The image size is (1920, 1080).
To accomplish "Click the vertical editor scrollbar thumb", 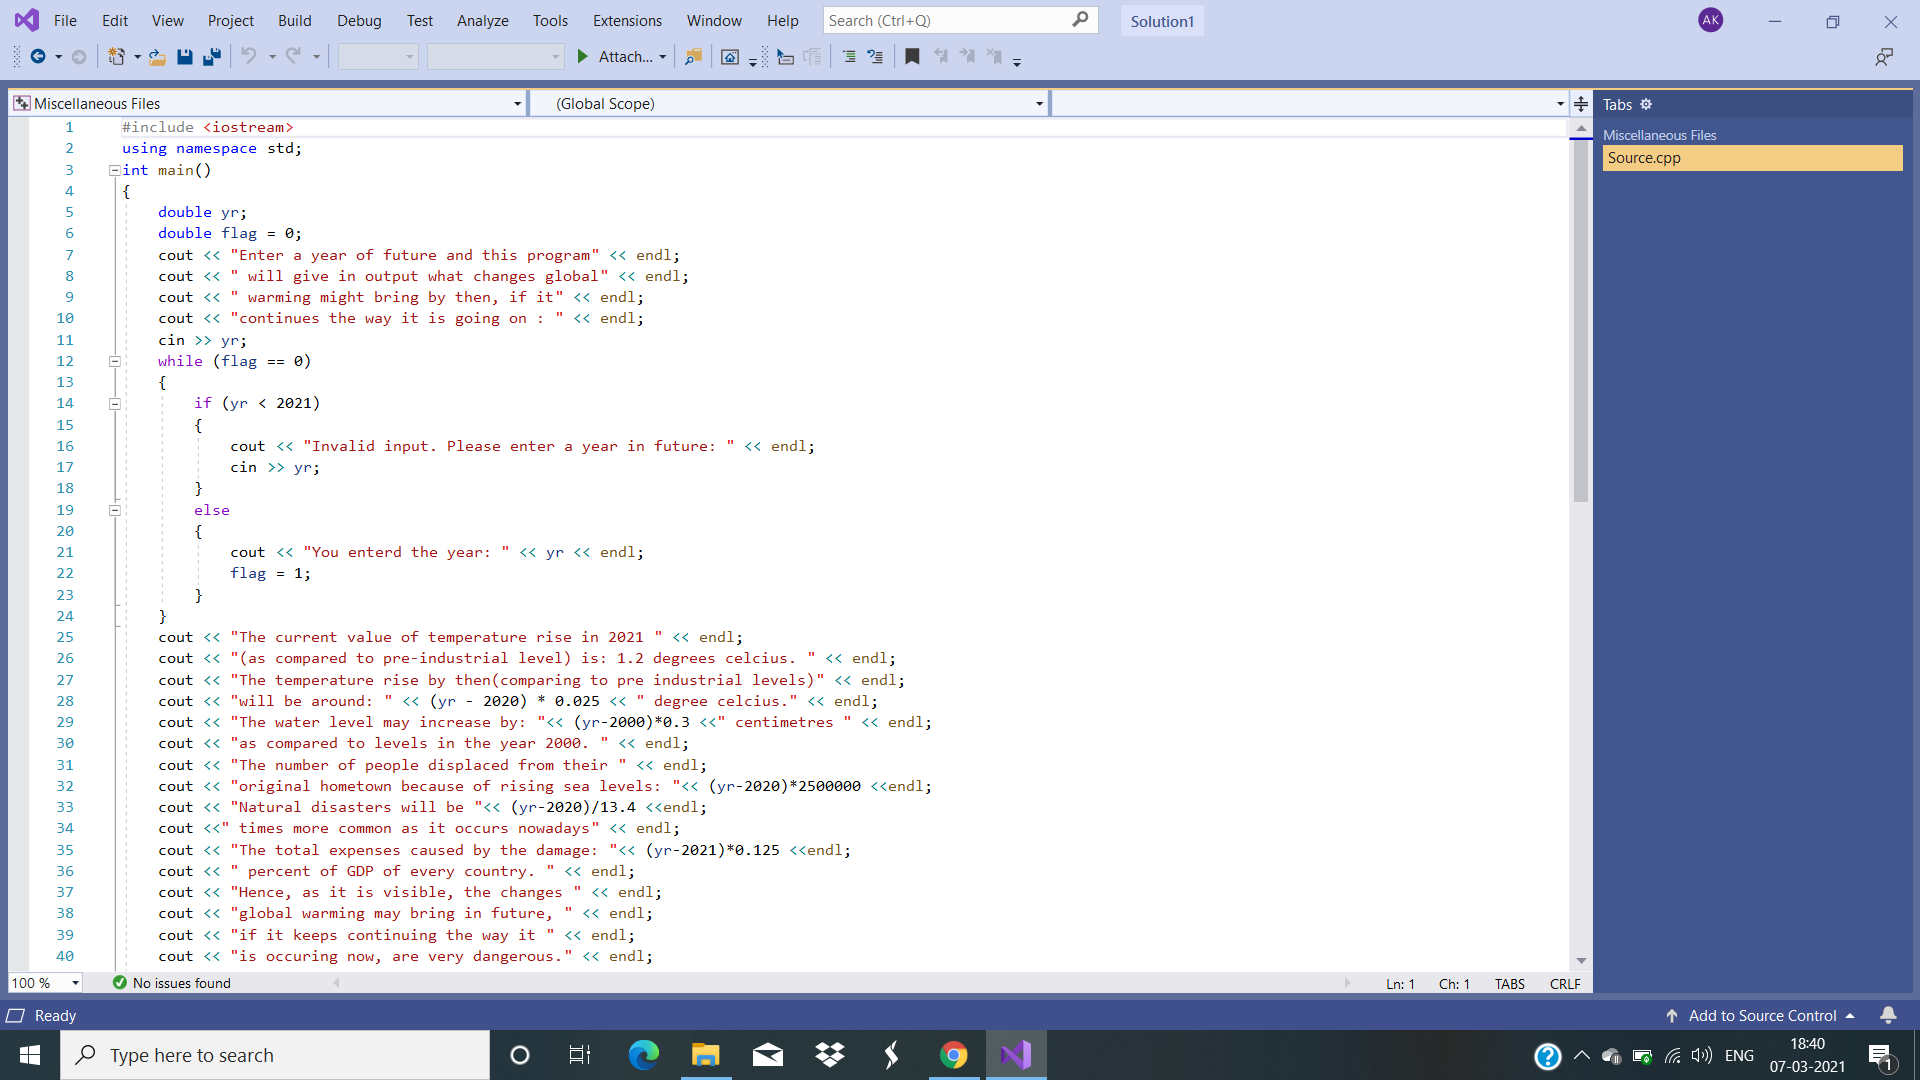I will (1580, 320).
